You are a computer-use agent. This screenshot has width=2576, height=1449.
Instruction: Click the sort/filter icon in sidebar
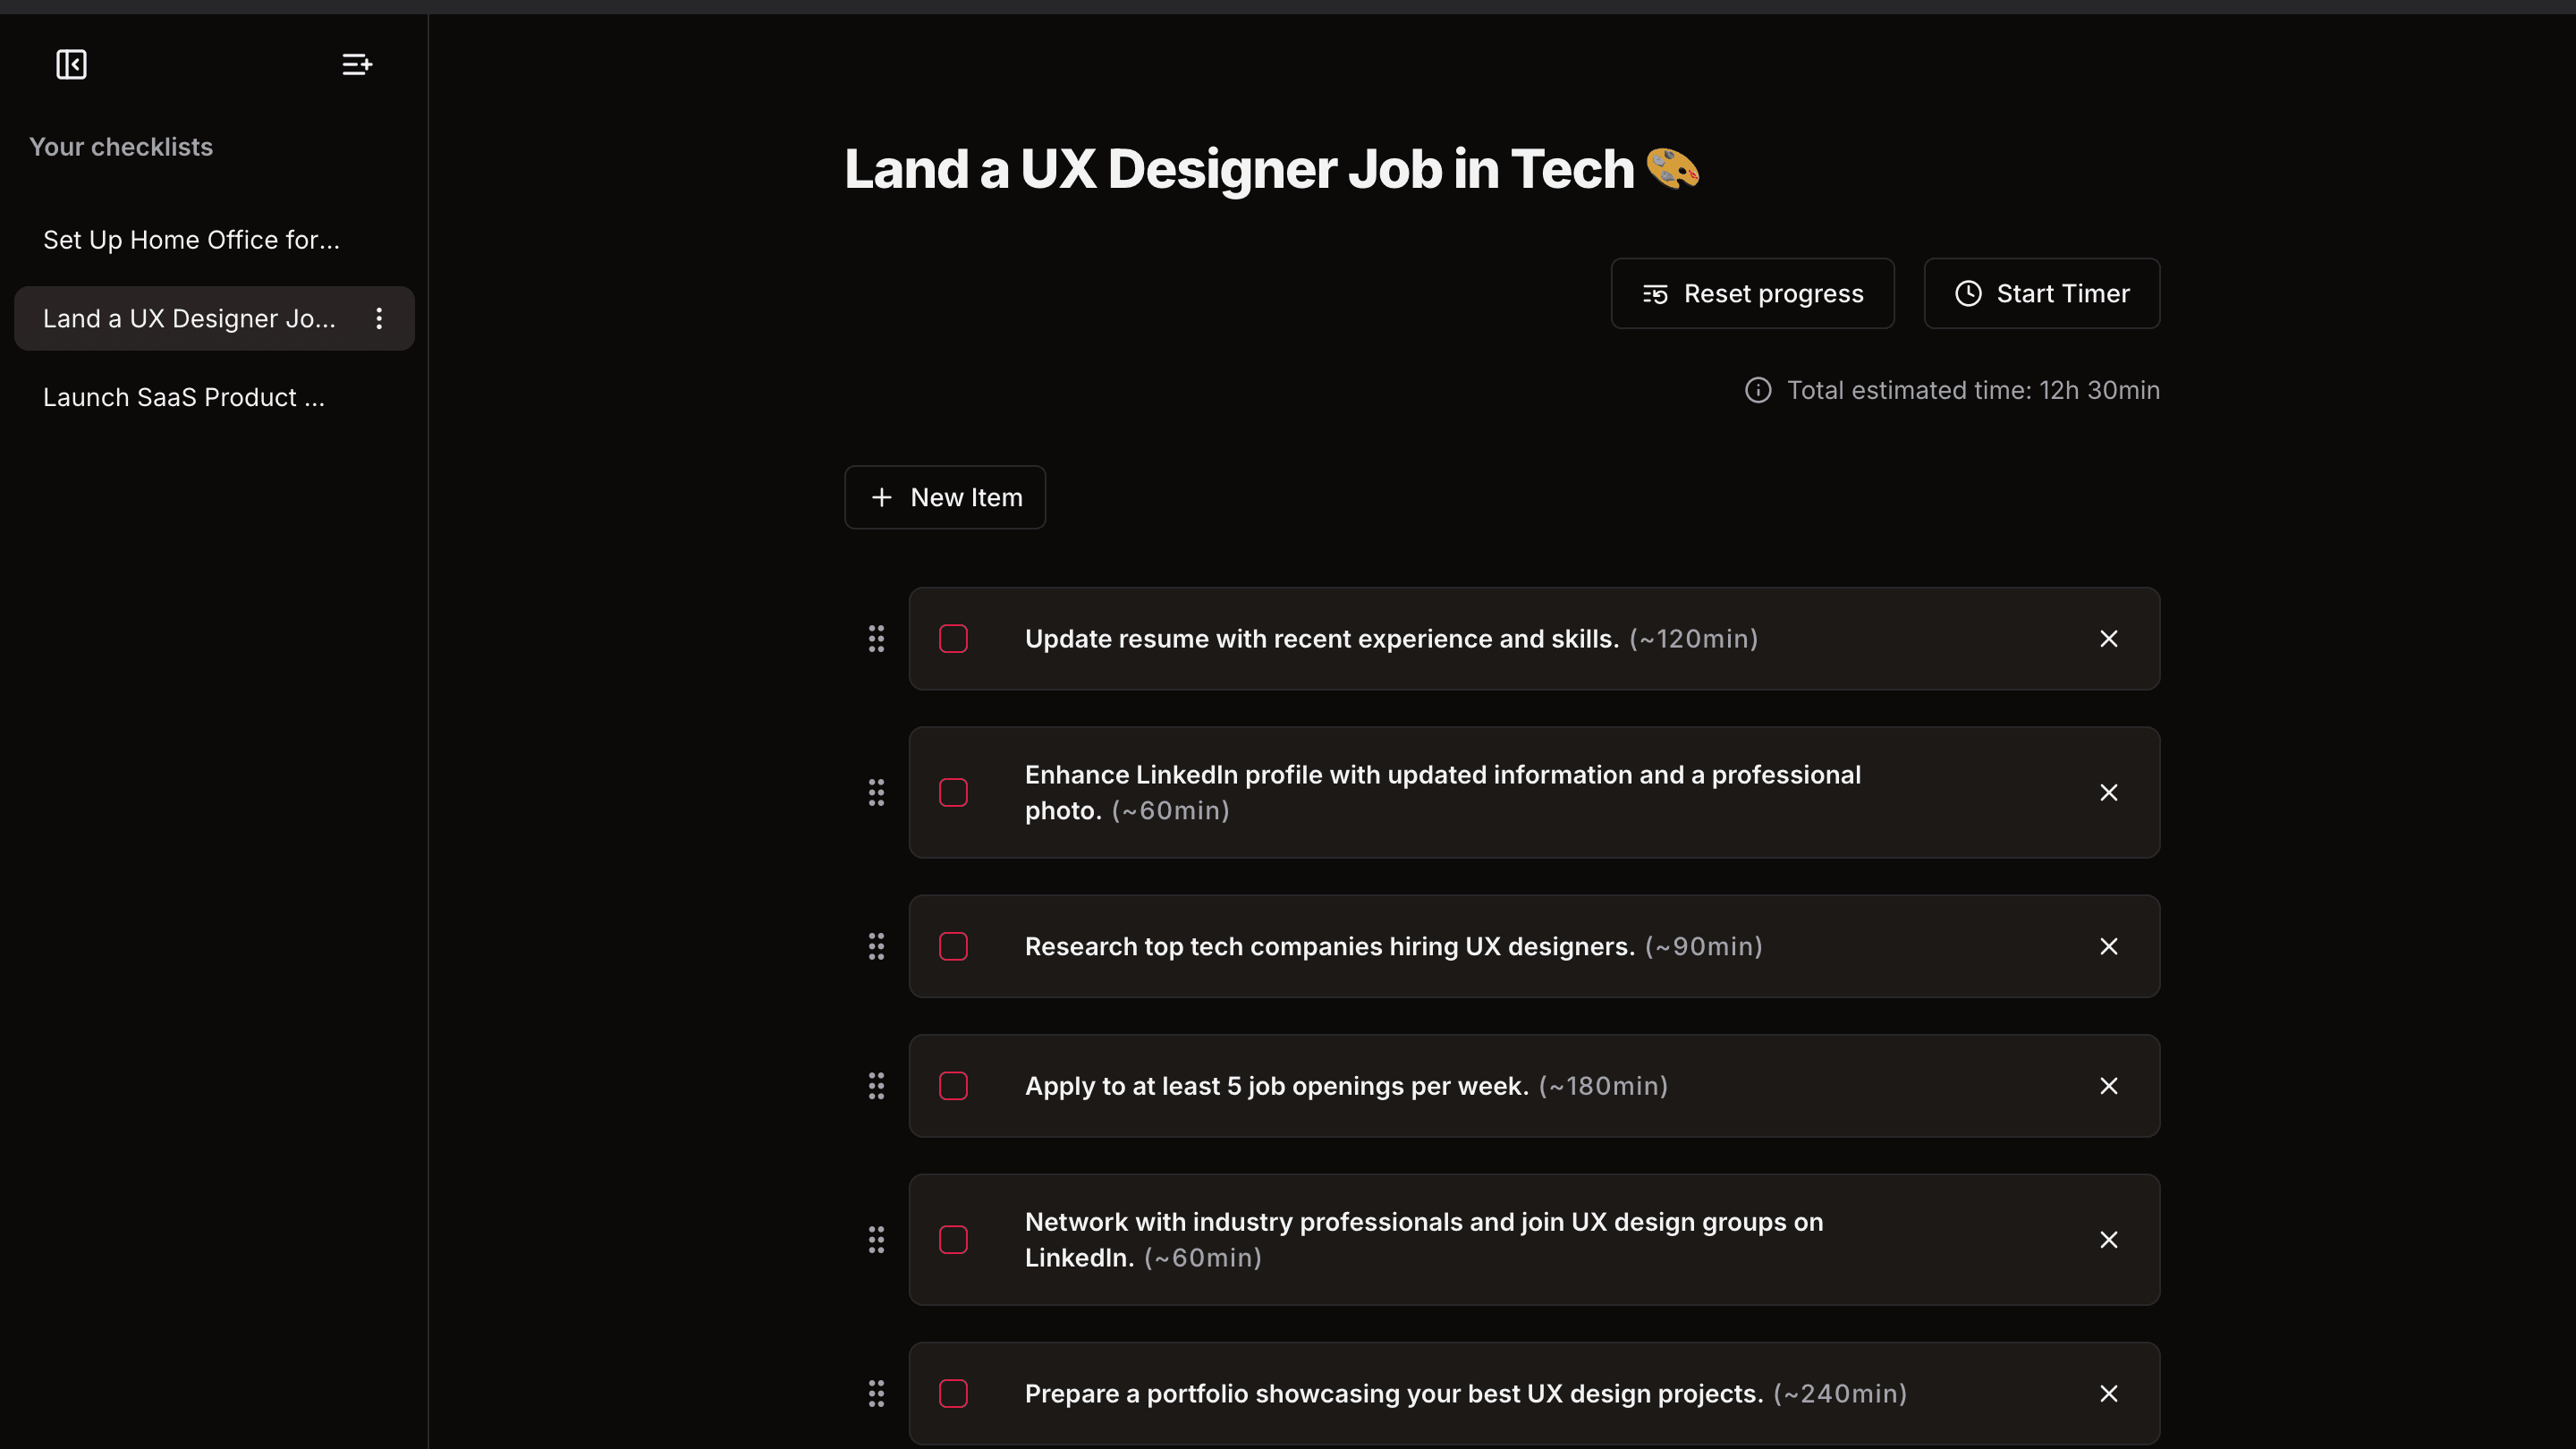pyautogui.click(x=356, y=64)
